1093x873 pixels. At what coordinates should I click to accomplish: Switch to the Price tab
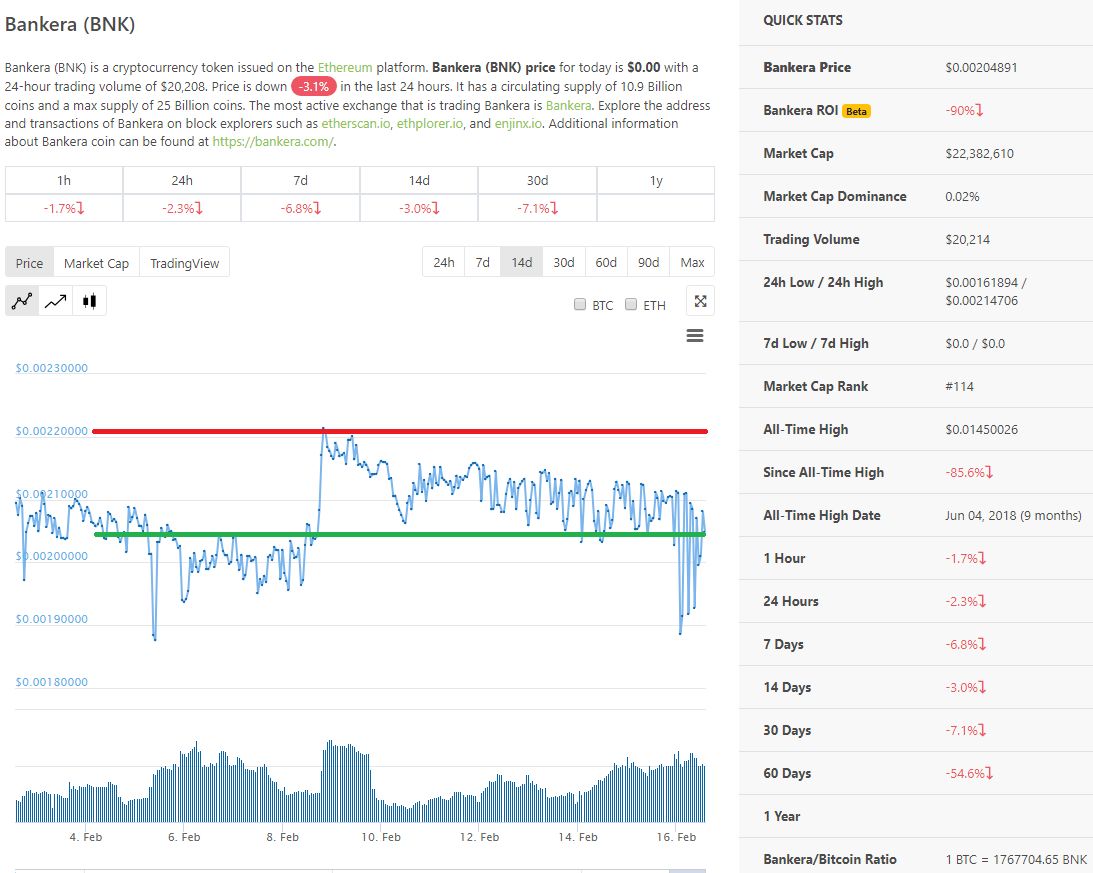pos(29,263)
